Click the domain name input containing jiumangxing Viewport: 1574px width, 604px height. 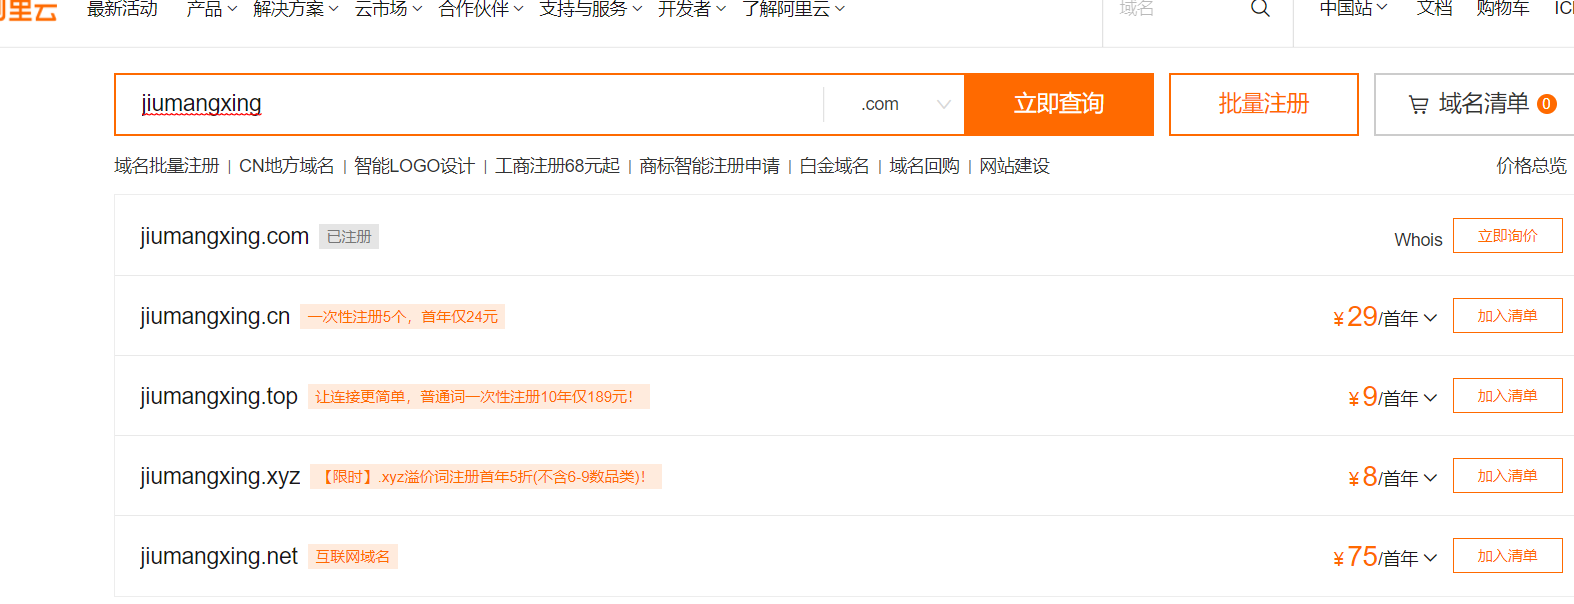click(x=469, y=104)
